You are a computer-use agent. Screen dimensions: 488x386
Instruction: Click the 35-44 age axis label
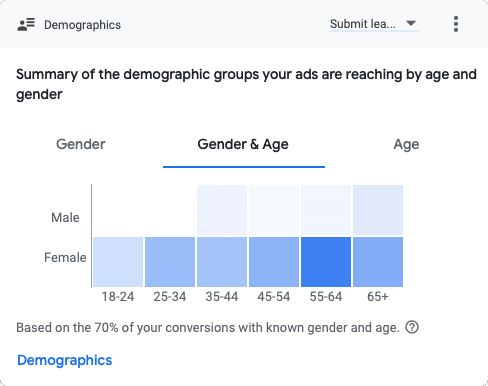pyautogui.click(x=222, y=297)
